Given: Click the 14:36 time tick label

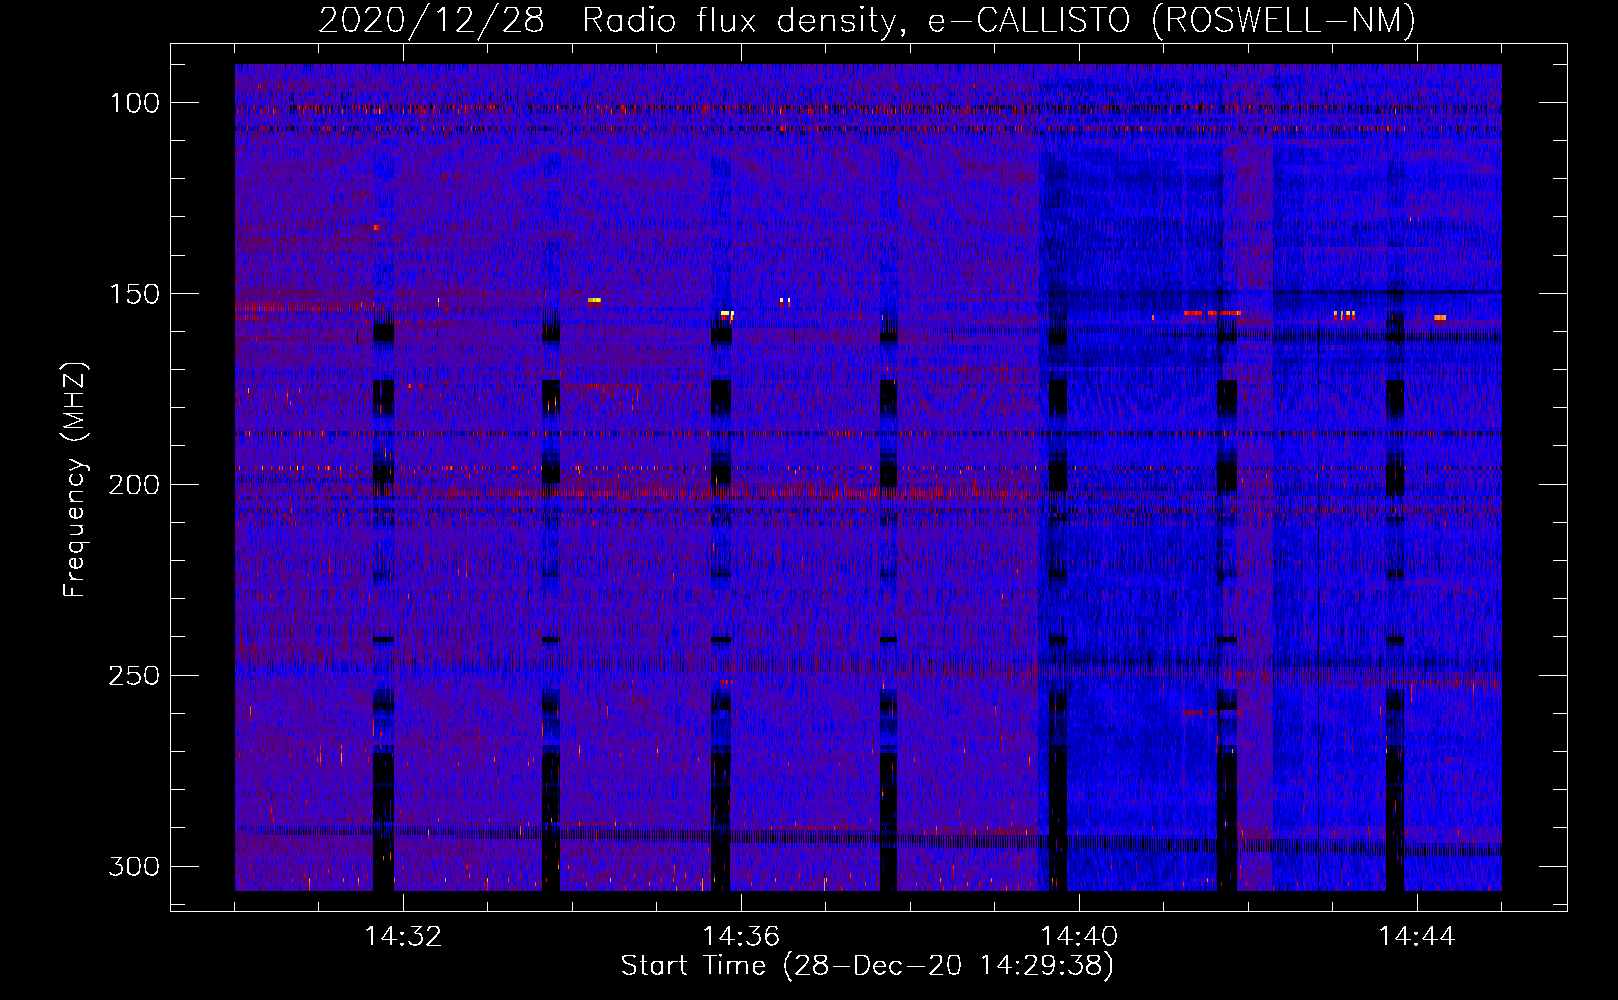Looking at the screenshot, I should [741, 937].
